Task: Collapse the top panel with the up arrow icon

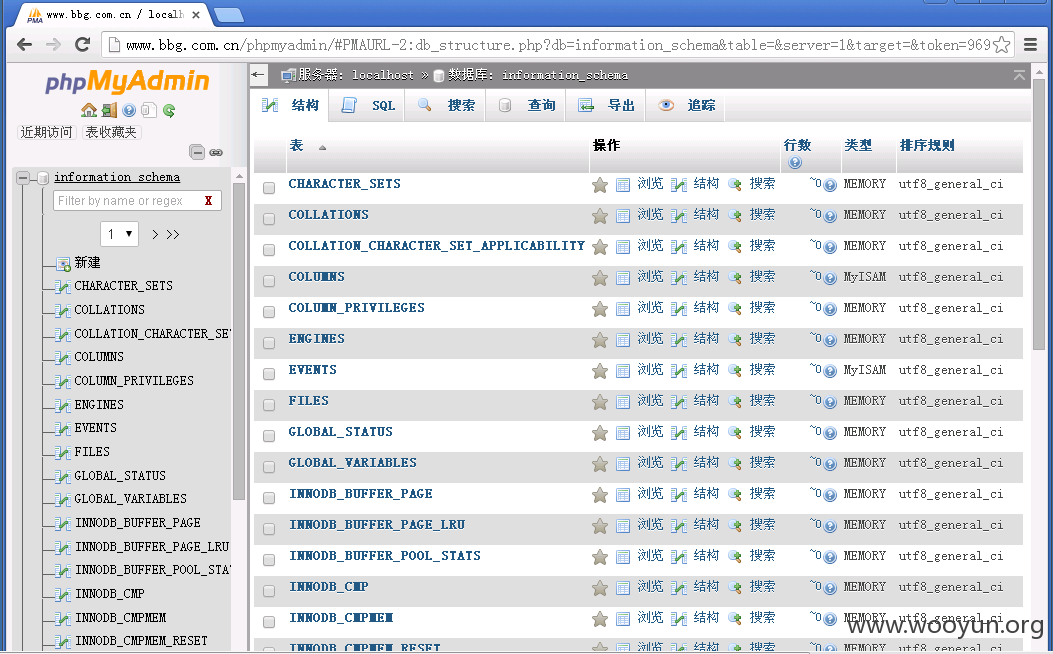Action: point(1019,75)
